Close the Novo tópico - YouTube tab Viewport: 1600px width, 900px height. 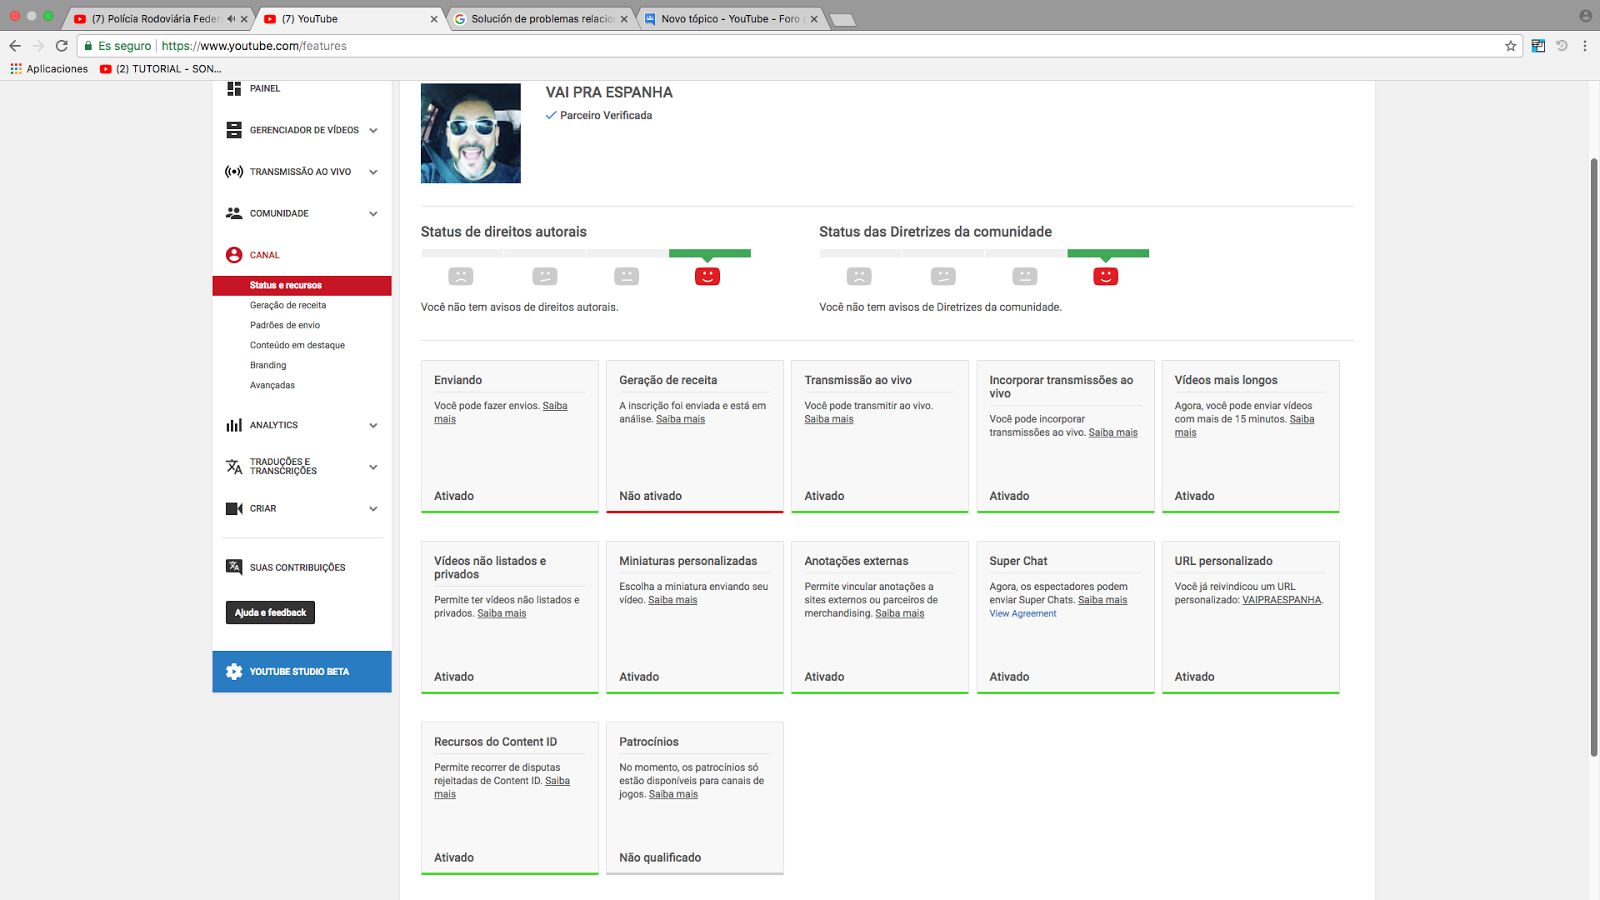coord(814,19)
